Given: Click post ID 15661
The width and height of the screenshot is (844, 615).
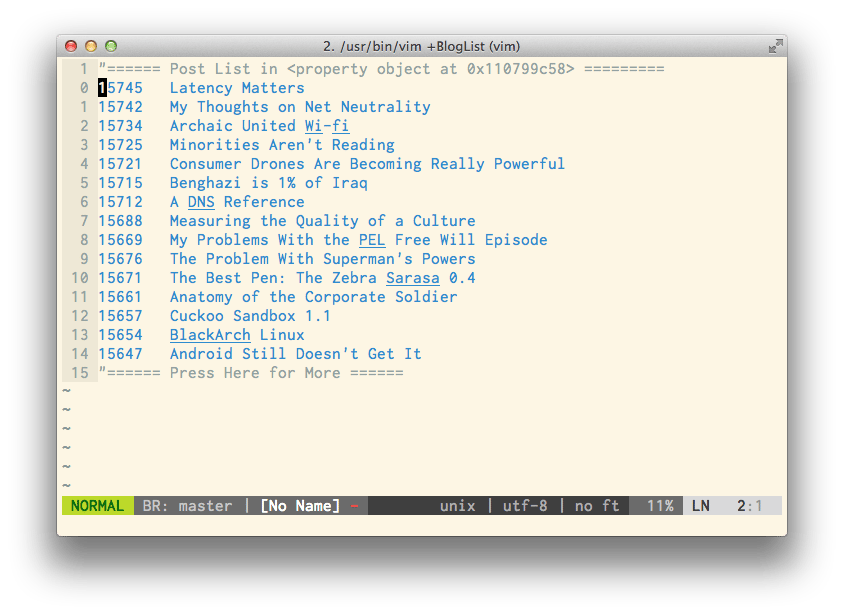Looking at the screenshot, I should coord(121,296).
